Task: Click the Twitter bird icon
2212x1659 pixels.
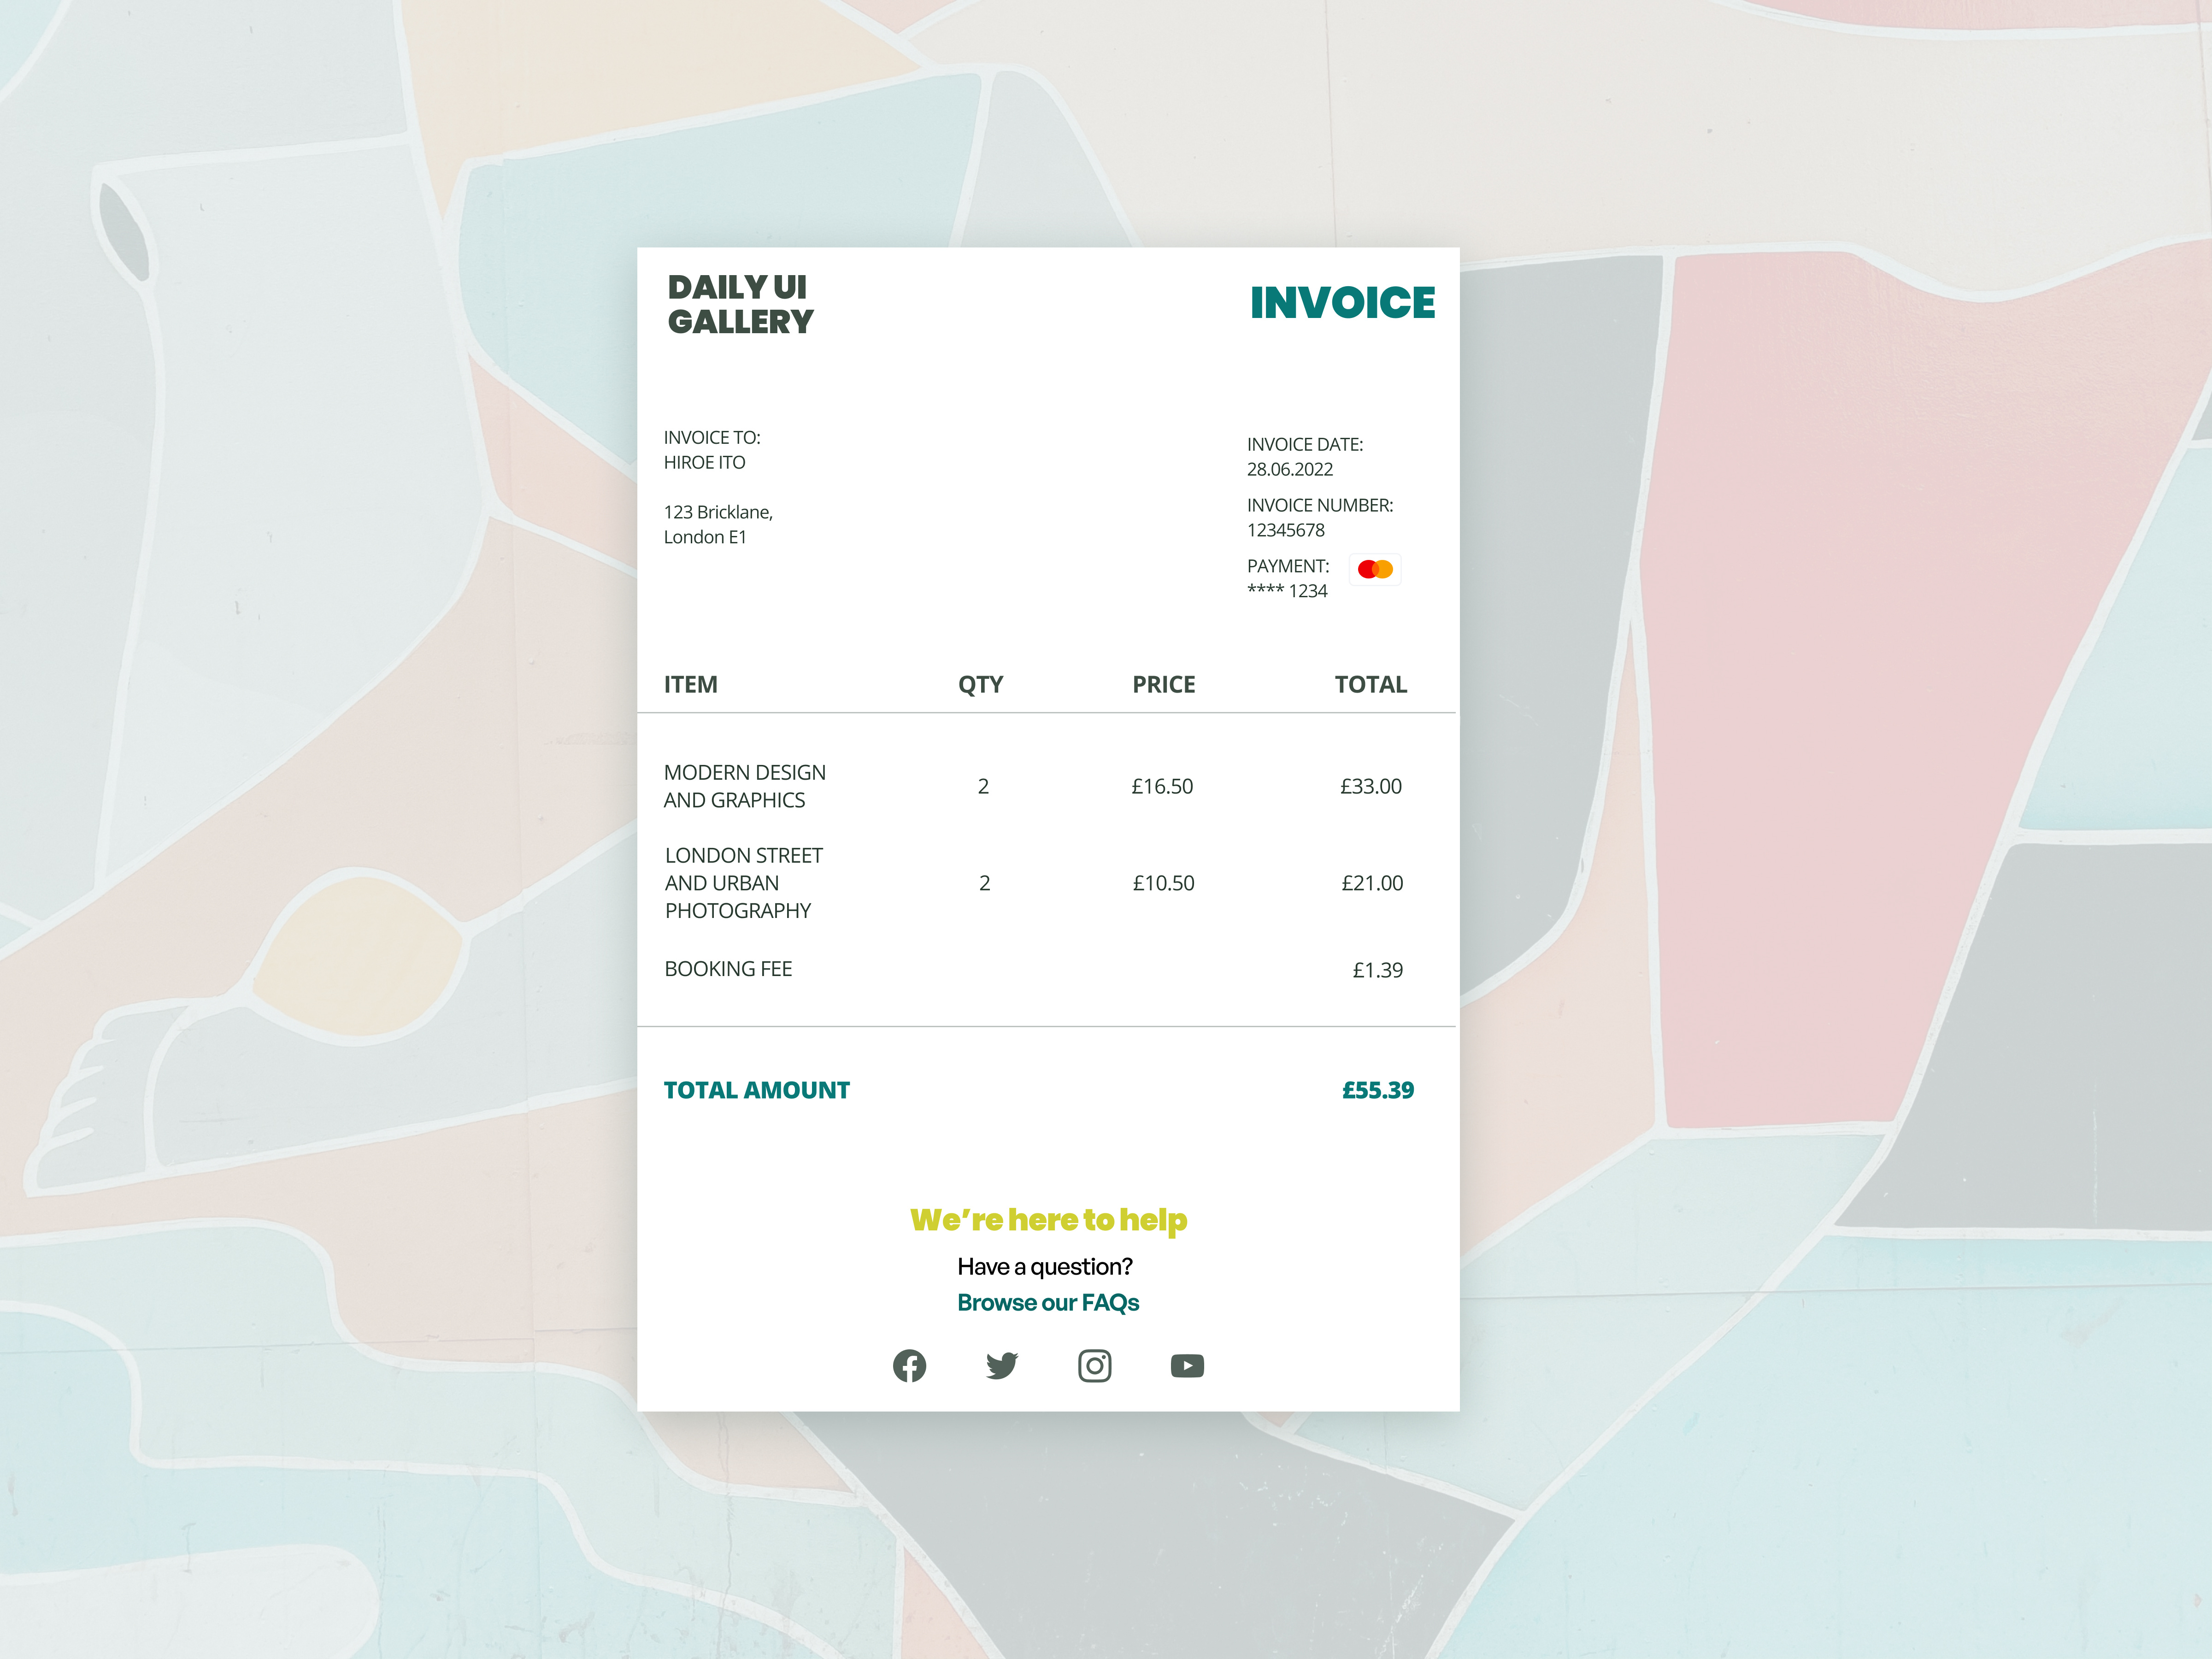Action: click(1001, 1365)
